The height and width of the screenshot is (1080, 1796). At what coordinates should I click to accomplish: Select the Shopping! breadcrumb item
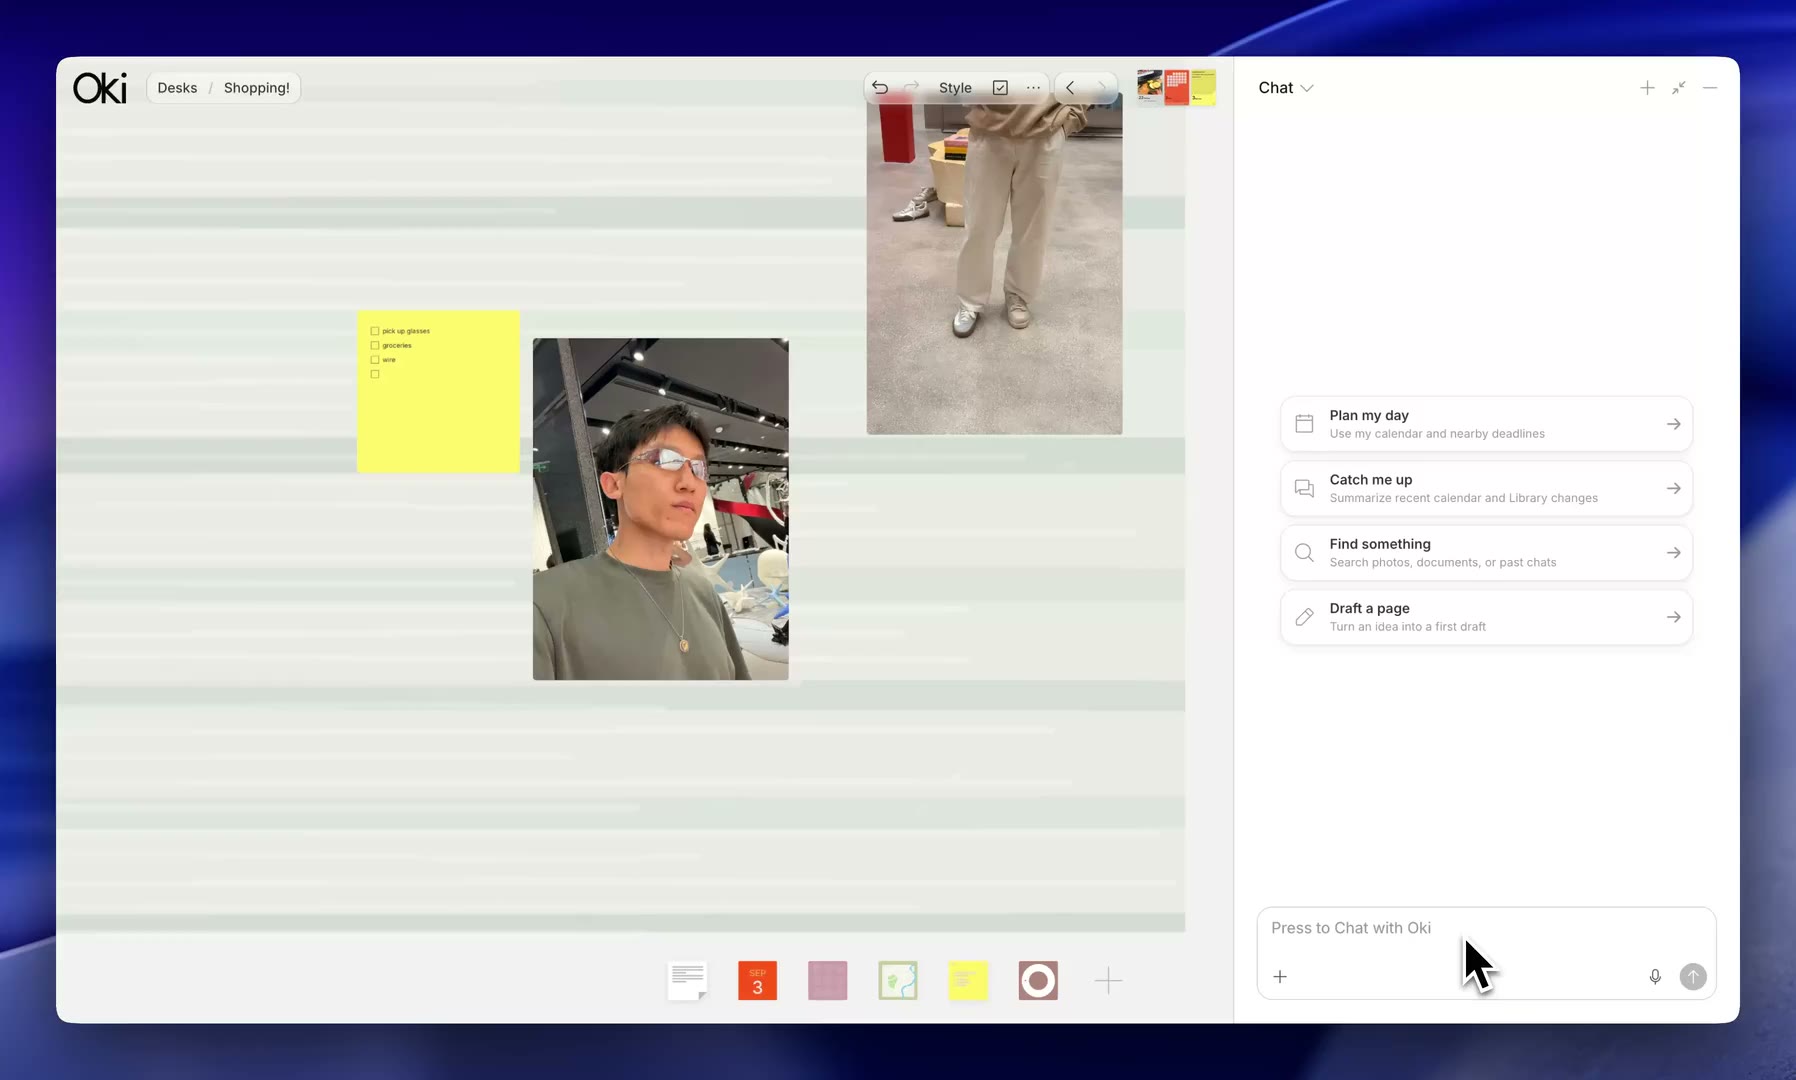(257, 88)
